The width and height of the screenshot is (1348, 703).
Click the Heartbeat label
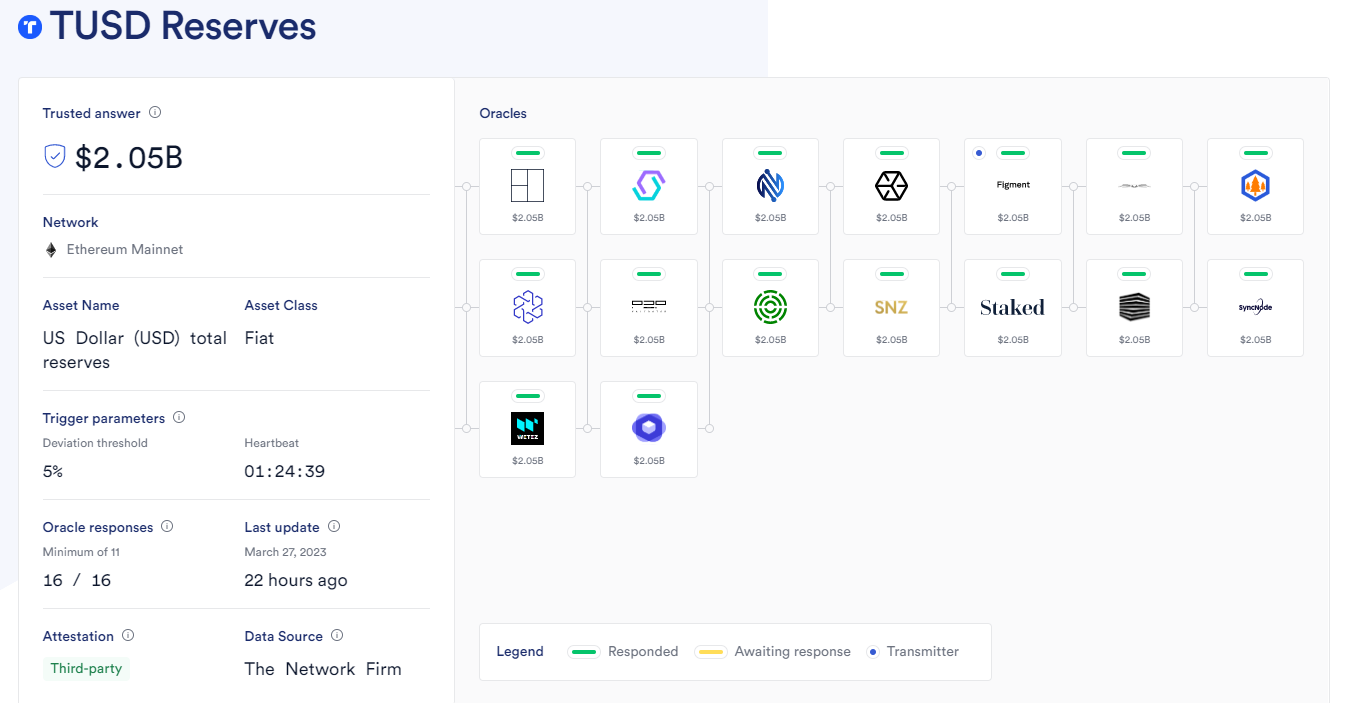click(x=272, y=443)
